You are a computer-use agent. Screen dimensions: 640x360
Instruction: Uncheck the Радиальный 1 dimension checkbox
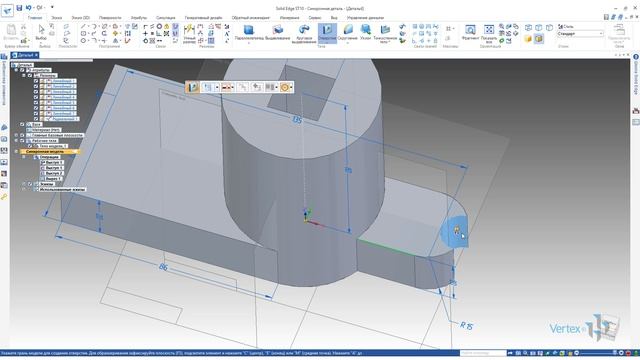coord(36,119)
